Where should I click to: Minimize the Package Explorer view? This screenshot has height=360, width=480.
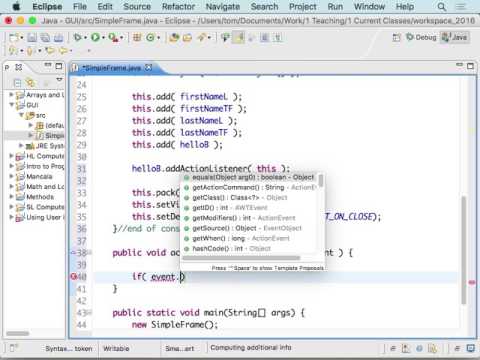point(48,65)
